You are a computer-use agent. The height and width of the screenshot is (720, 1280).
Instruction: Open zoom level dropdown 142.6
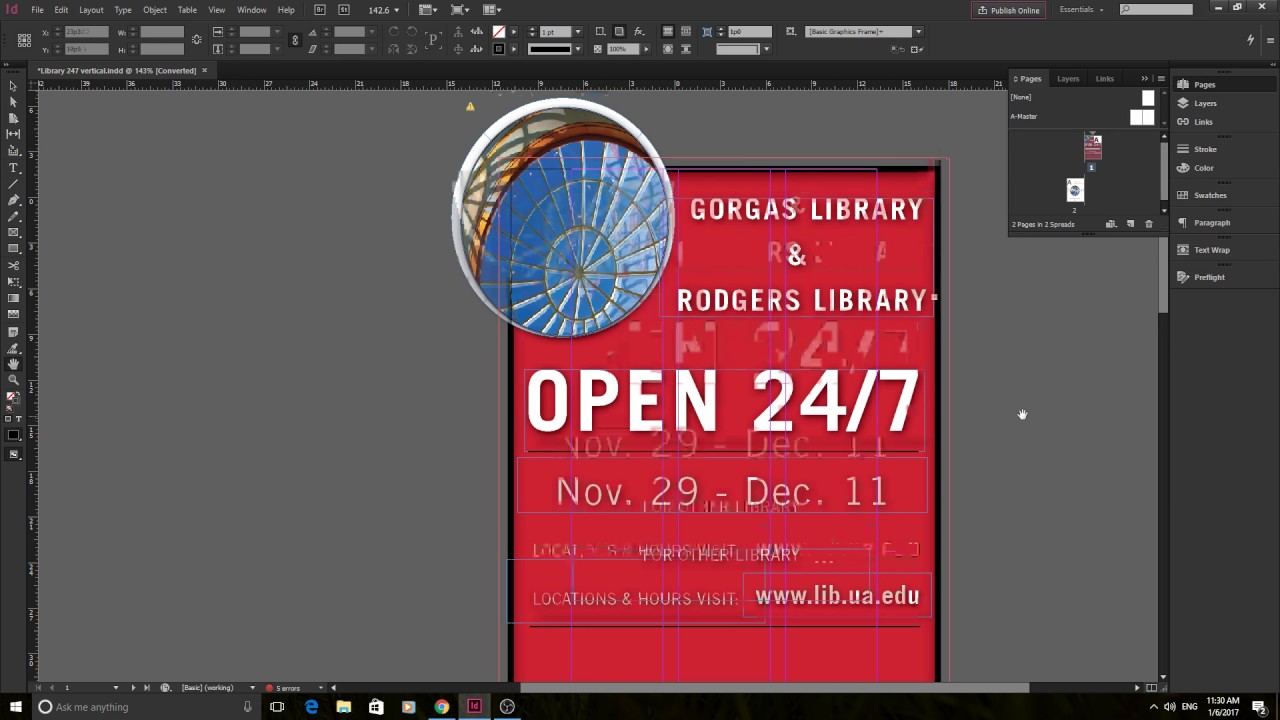tap(396, 10)
